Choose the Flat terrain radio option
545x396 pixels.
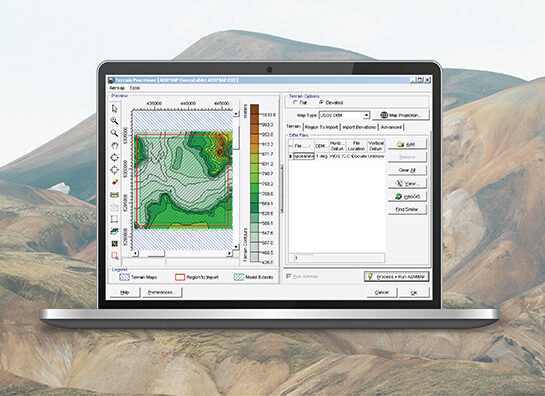pos(295,103)
